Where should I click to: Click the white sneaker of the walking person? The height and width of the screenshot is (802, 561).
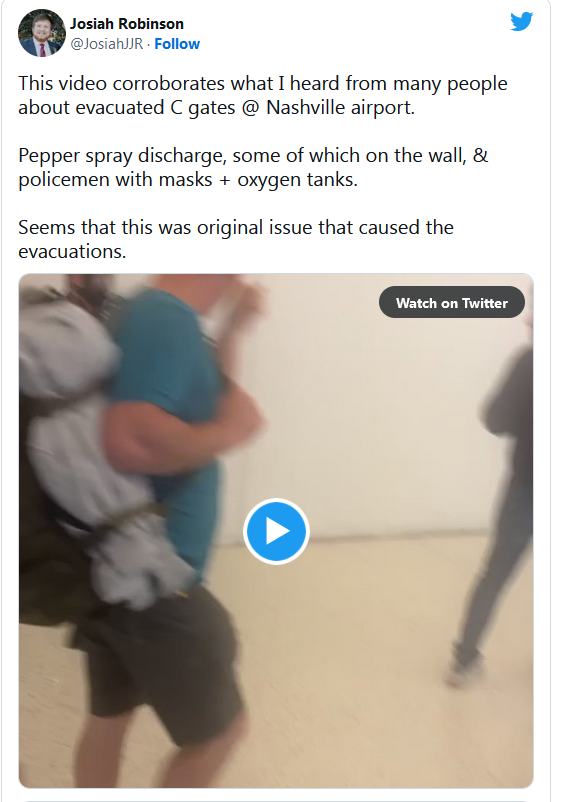click(464, 667)
